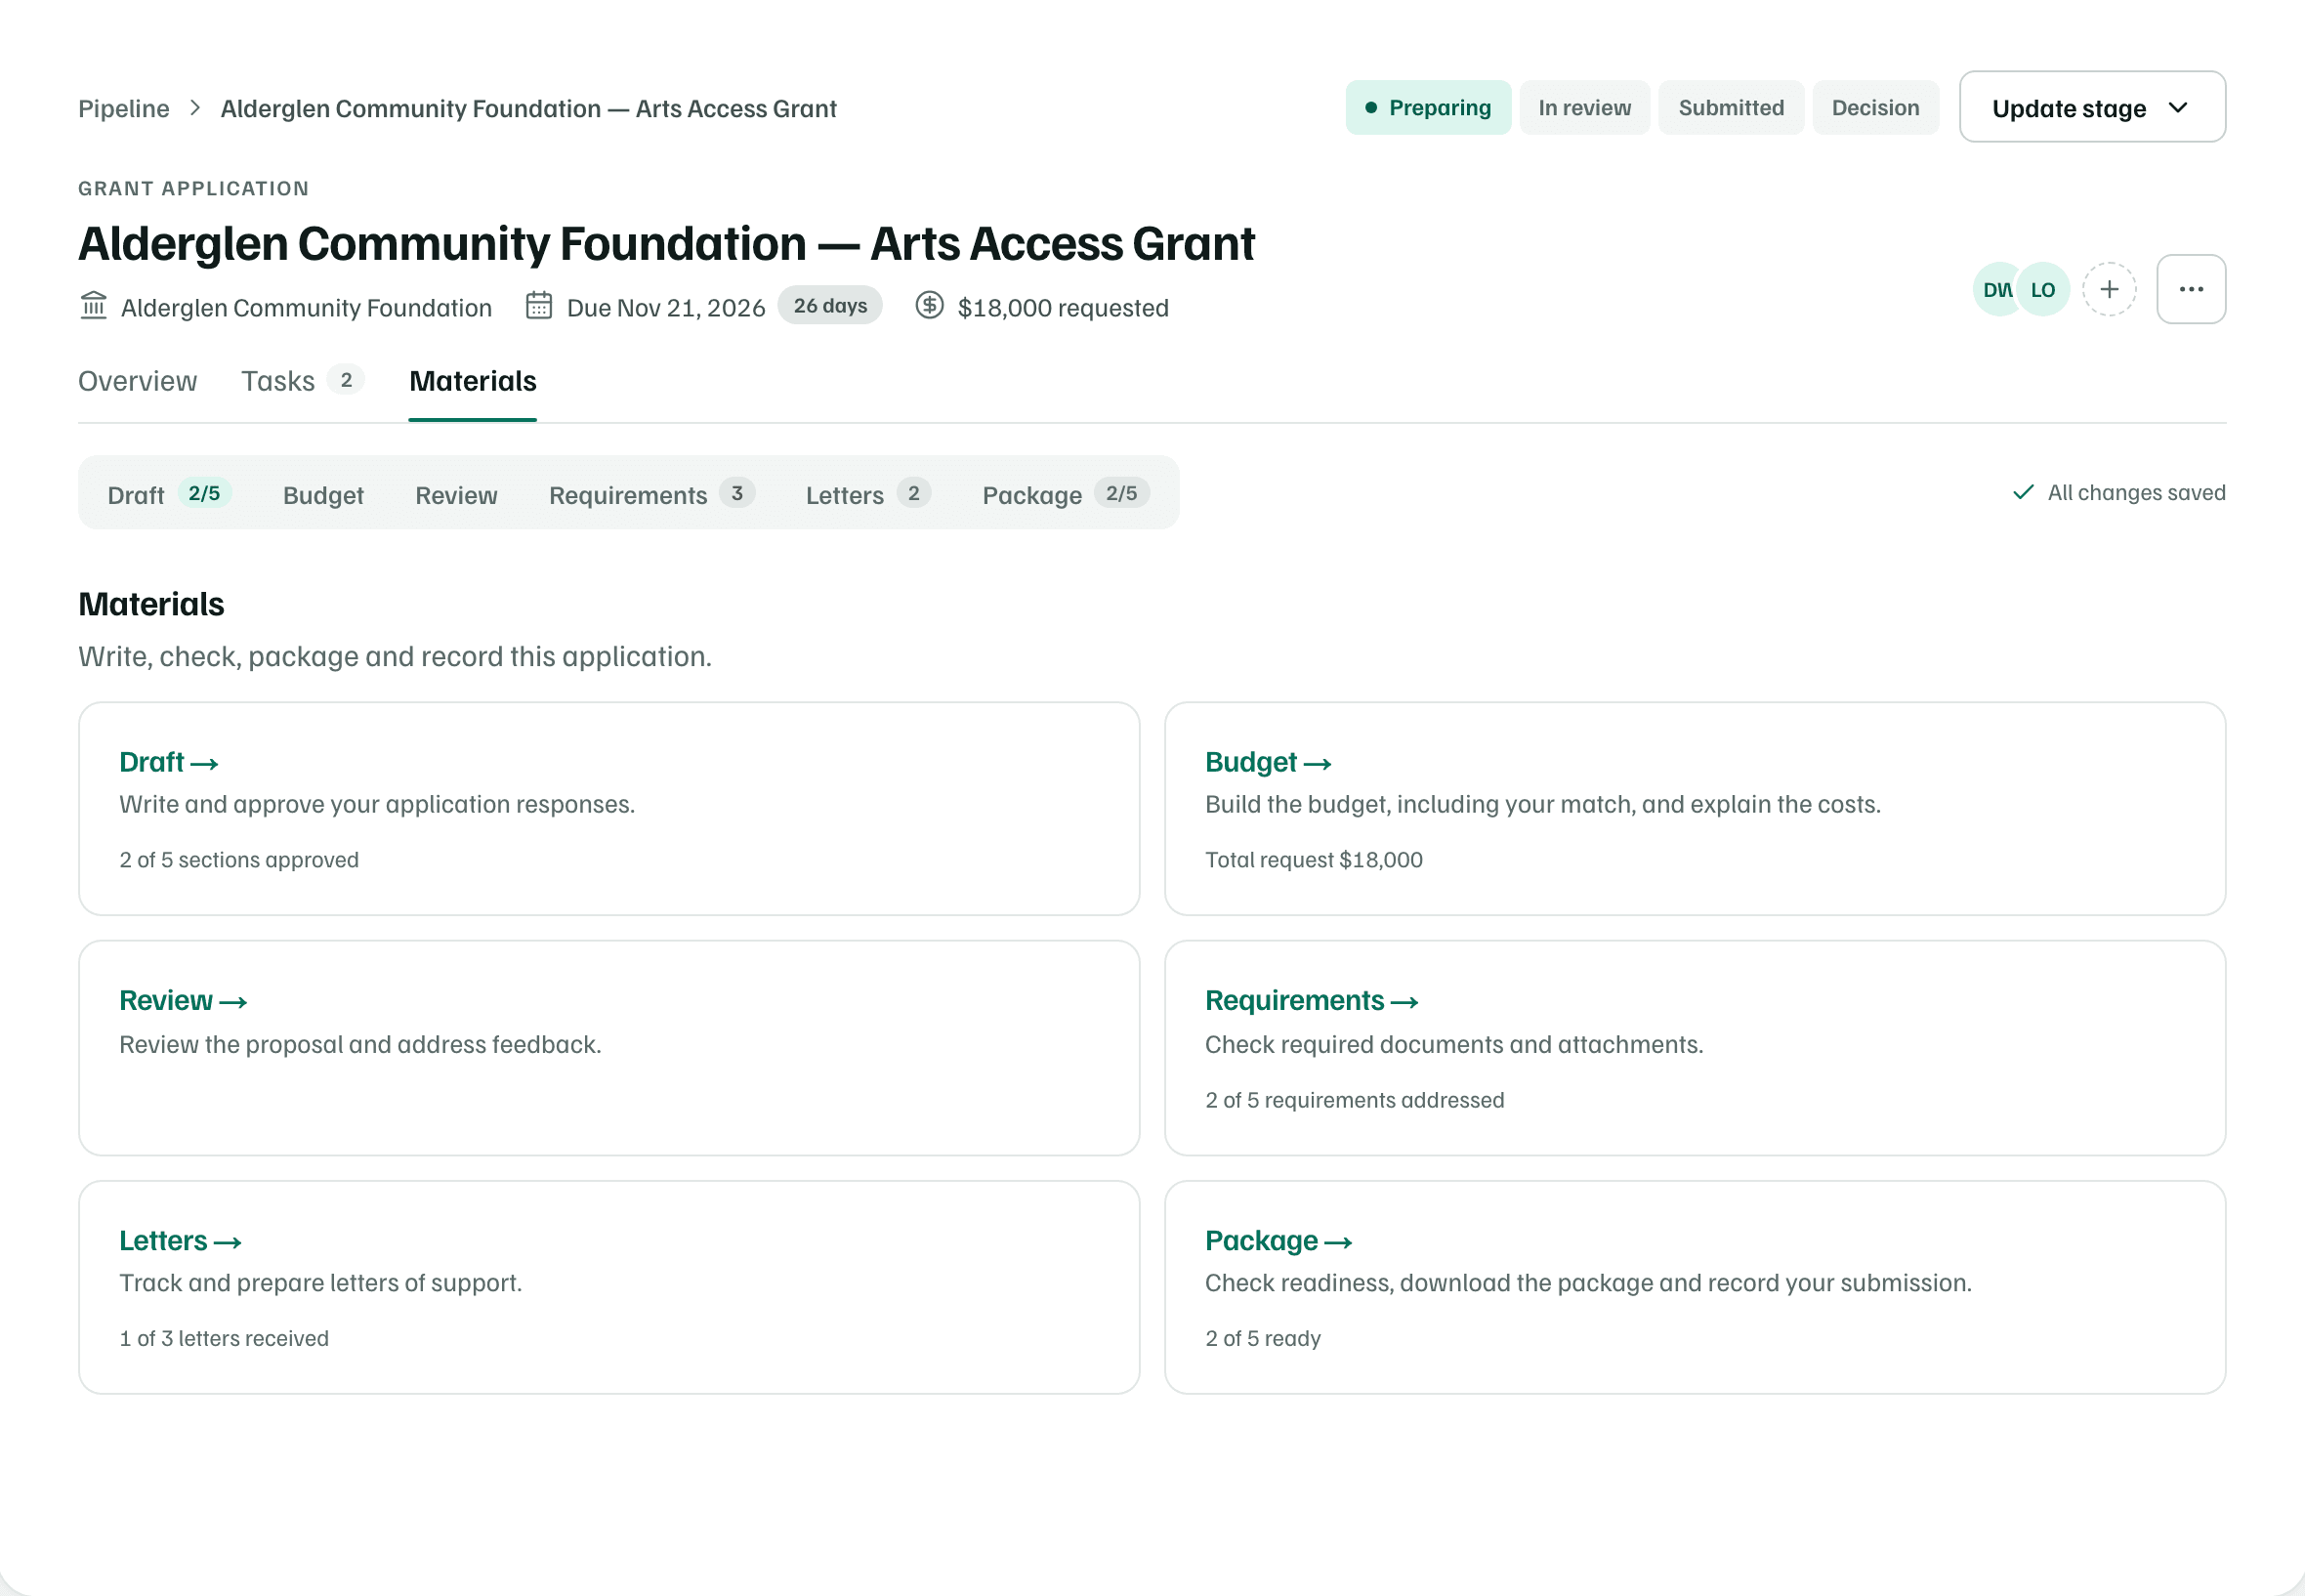This screenshot has width=2305, height=1596.
Task: Select the In review stage pill
Action: [x=1585, y=107]
